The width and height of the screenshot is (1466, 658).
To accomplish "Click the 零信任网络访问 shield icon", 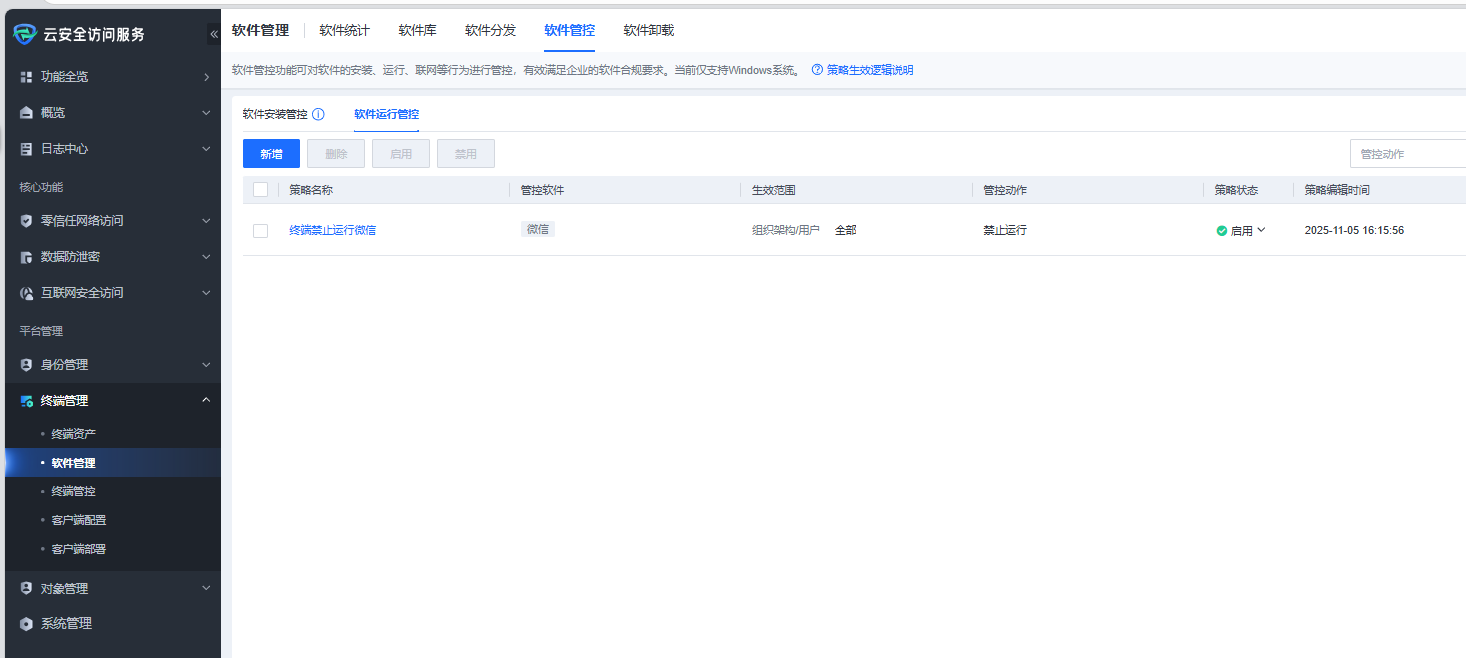I will (27, 221).
